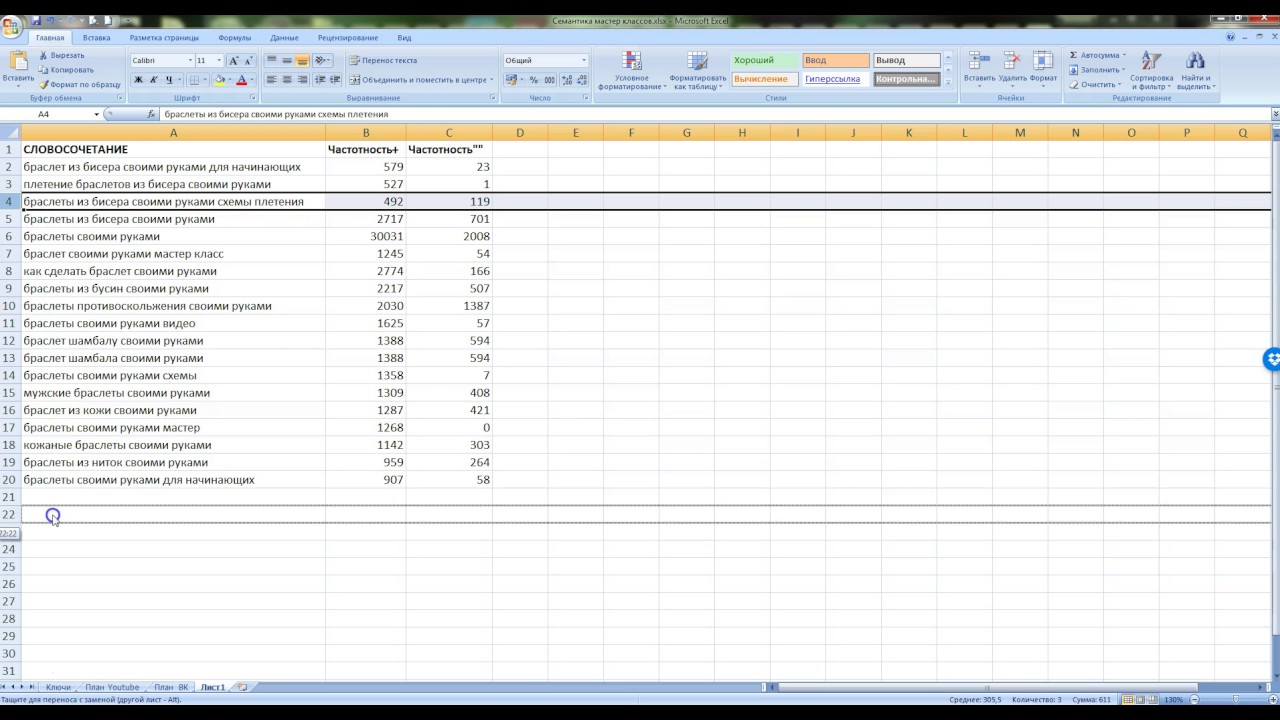The width and height of the screenshot is (1280, 720).
Task: Expand the Объединить и поместить в центре arrow
Action: pyautogui.click(x=491, y=80)
